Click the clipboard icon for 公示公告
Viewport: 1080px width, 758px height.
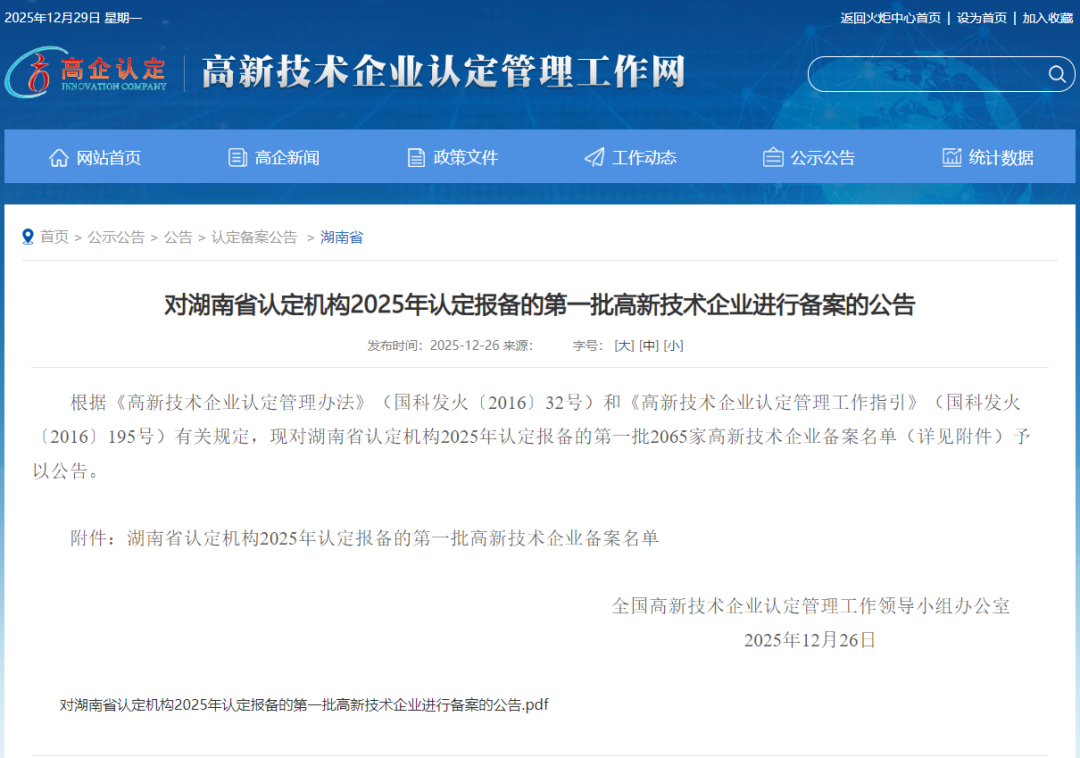(772, 157)
